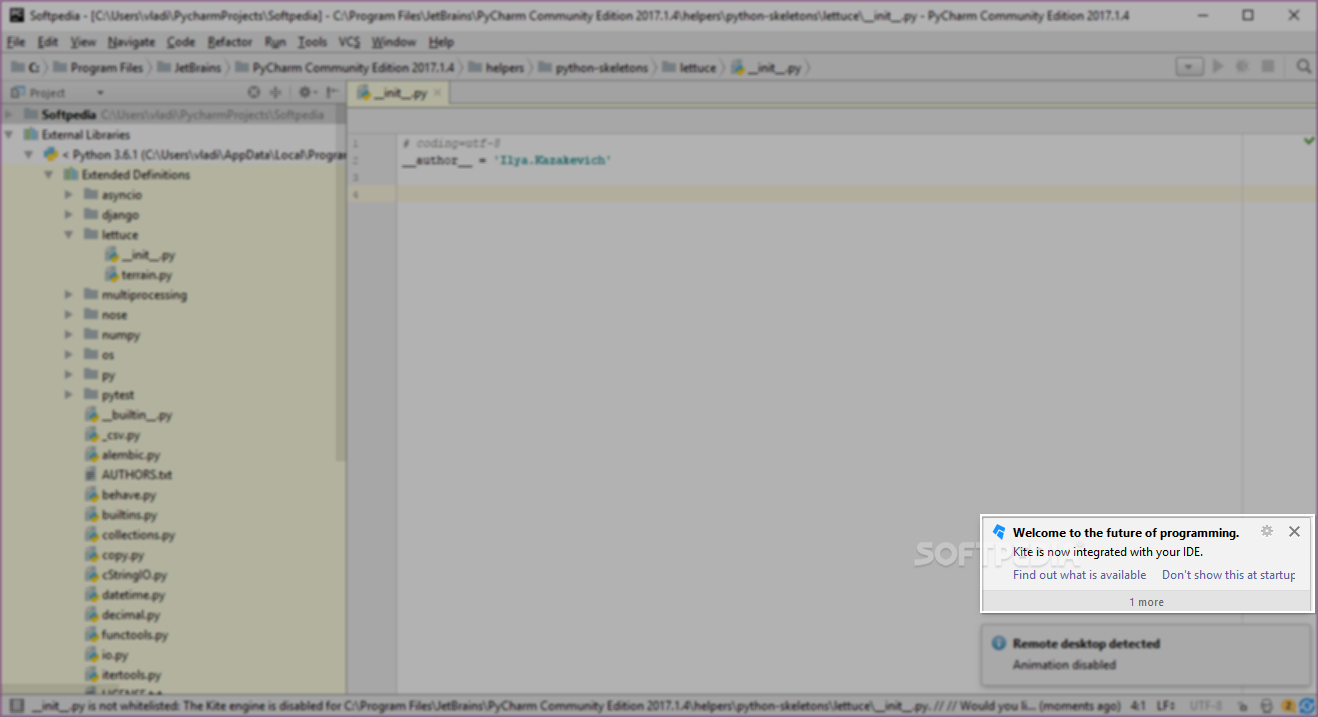Open the Refactor menu
This screenshot has height=717, width=1318.
point(230,42)
